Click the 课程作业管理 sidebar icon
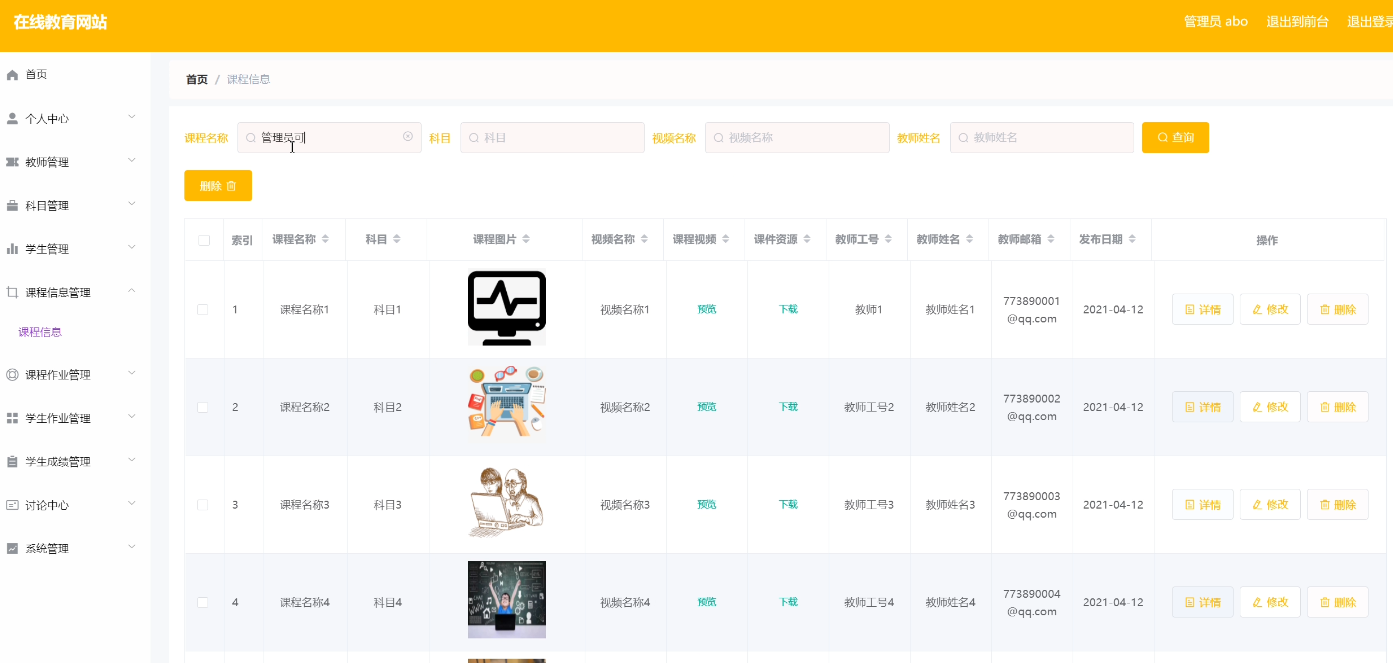 click(12, 375)
